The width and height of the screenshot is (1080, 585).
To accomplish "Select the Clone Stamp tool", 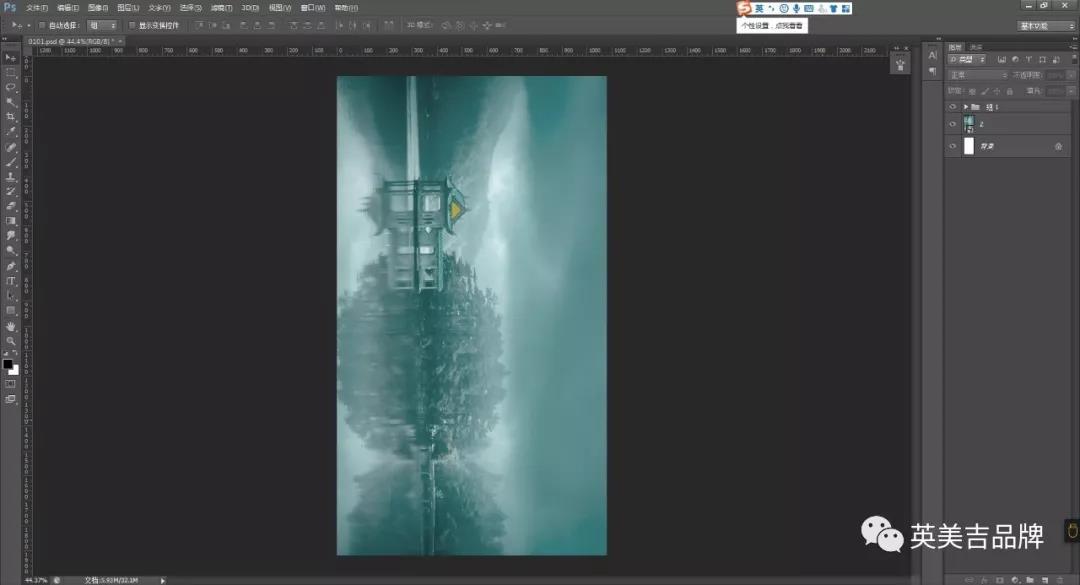I will [10, 177].
